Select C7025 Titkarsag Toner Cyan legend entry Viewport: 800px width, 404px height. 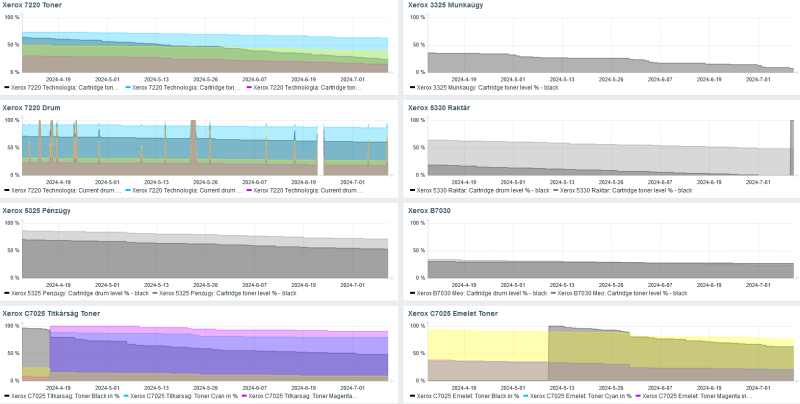coord(181,396)
